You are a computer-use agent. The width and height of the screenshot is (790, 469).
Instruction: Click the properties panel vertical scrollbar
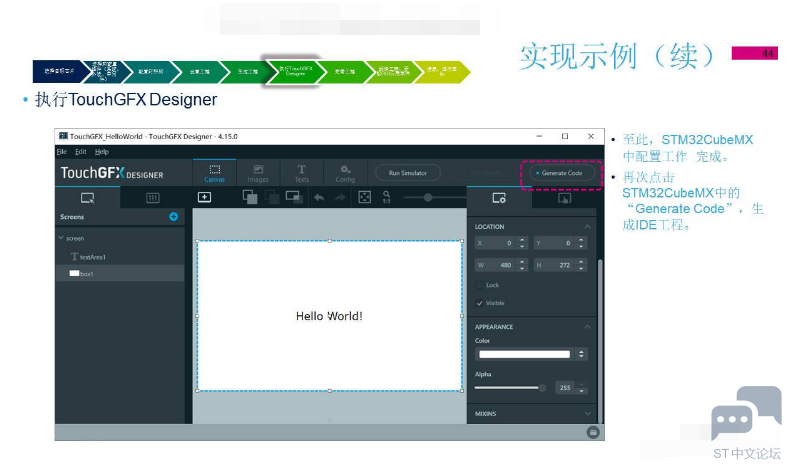click(x=600, y=340)
